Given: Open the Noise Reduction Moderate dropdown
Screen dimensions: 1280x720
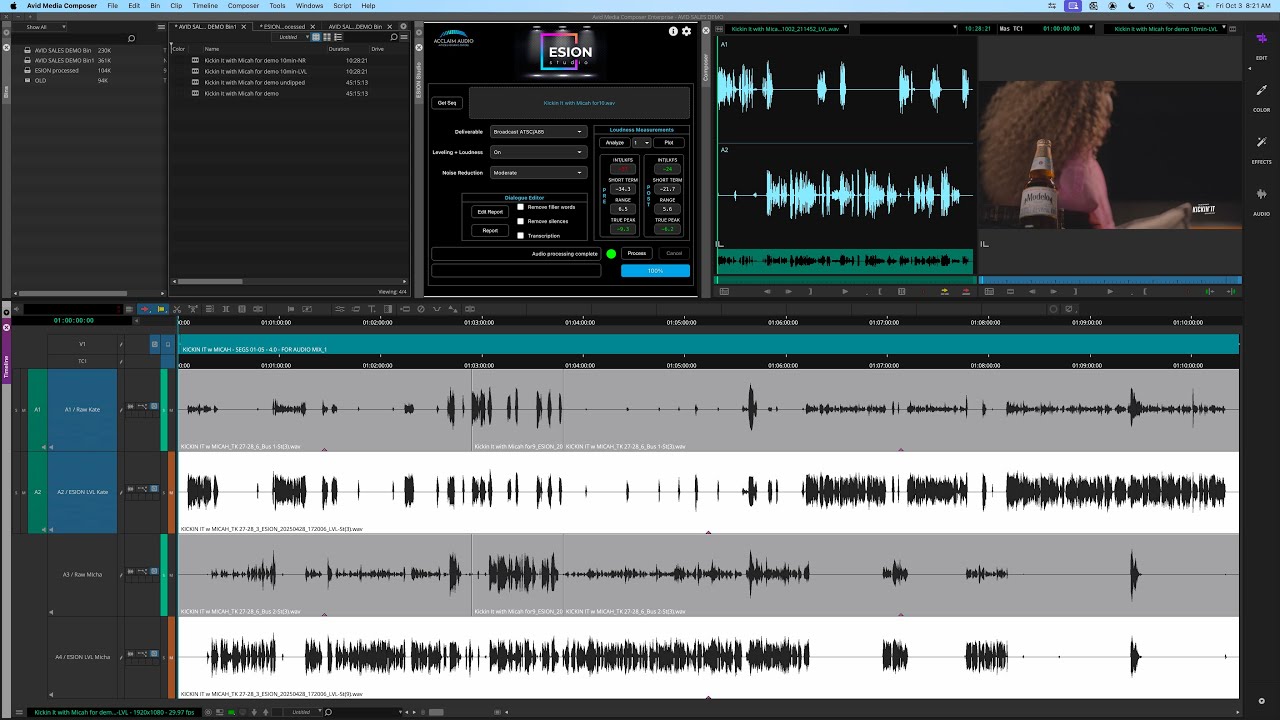Looking at the screenshot, I should [x=538, y=173].
